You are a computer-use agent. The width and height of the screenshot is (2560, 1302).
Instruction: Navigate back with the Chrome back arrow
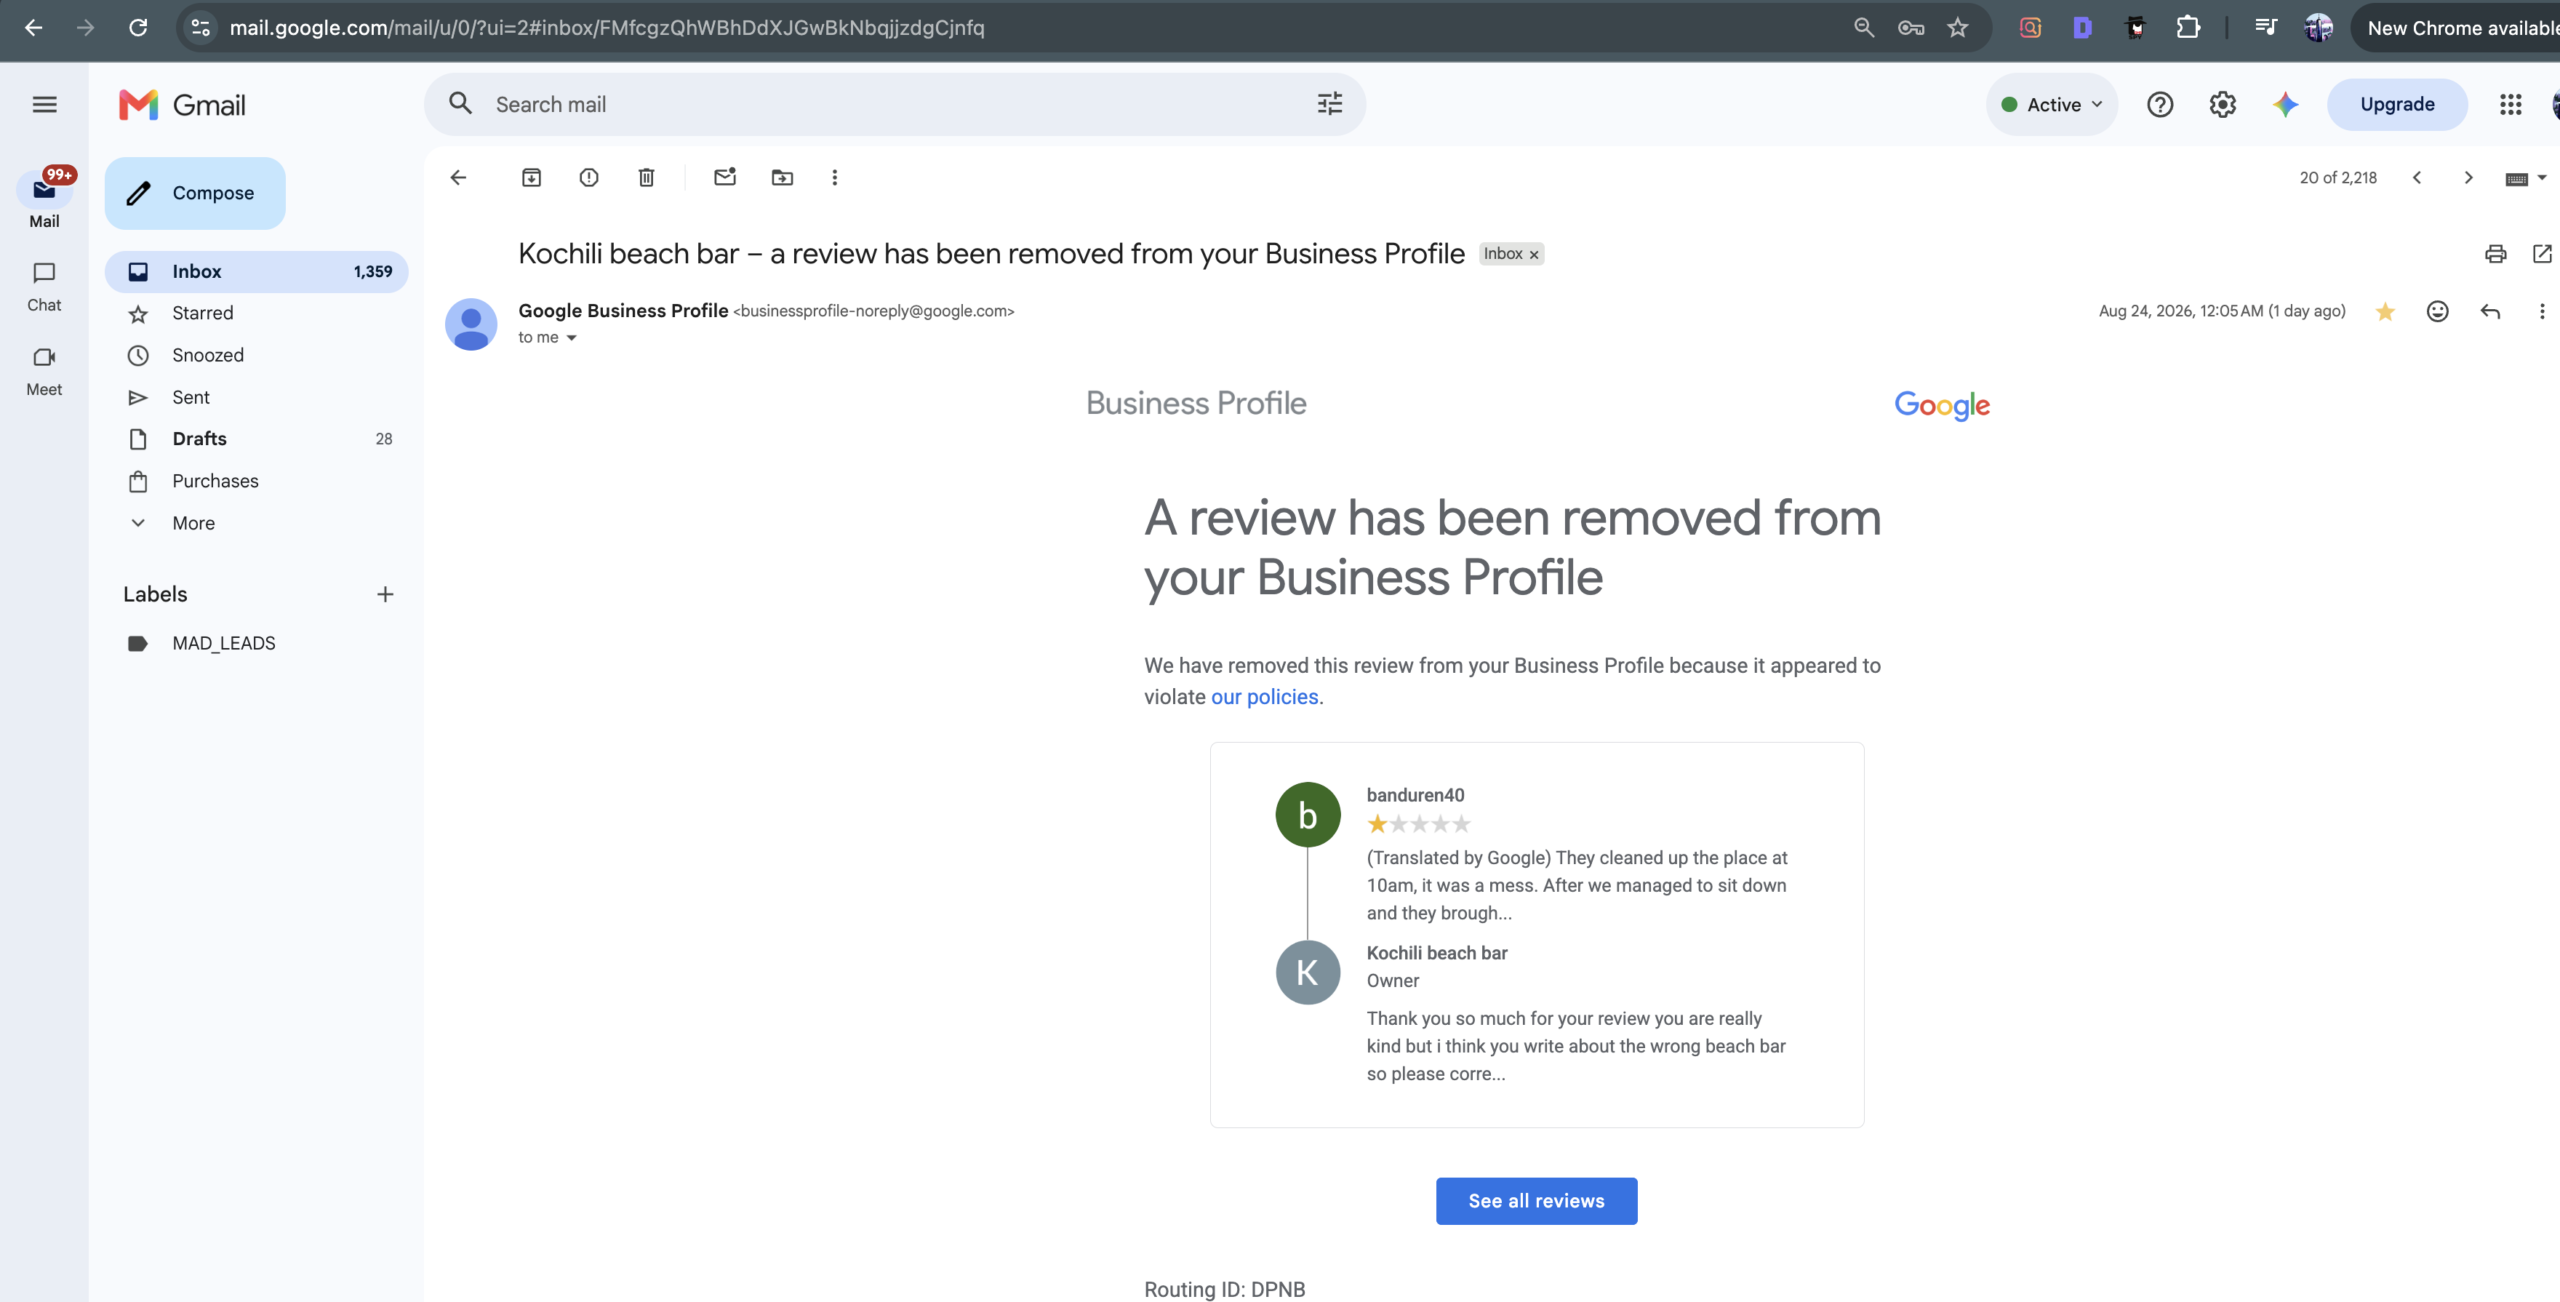33,28
